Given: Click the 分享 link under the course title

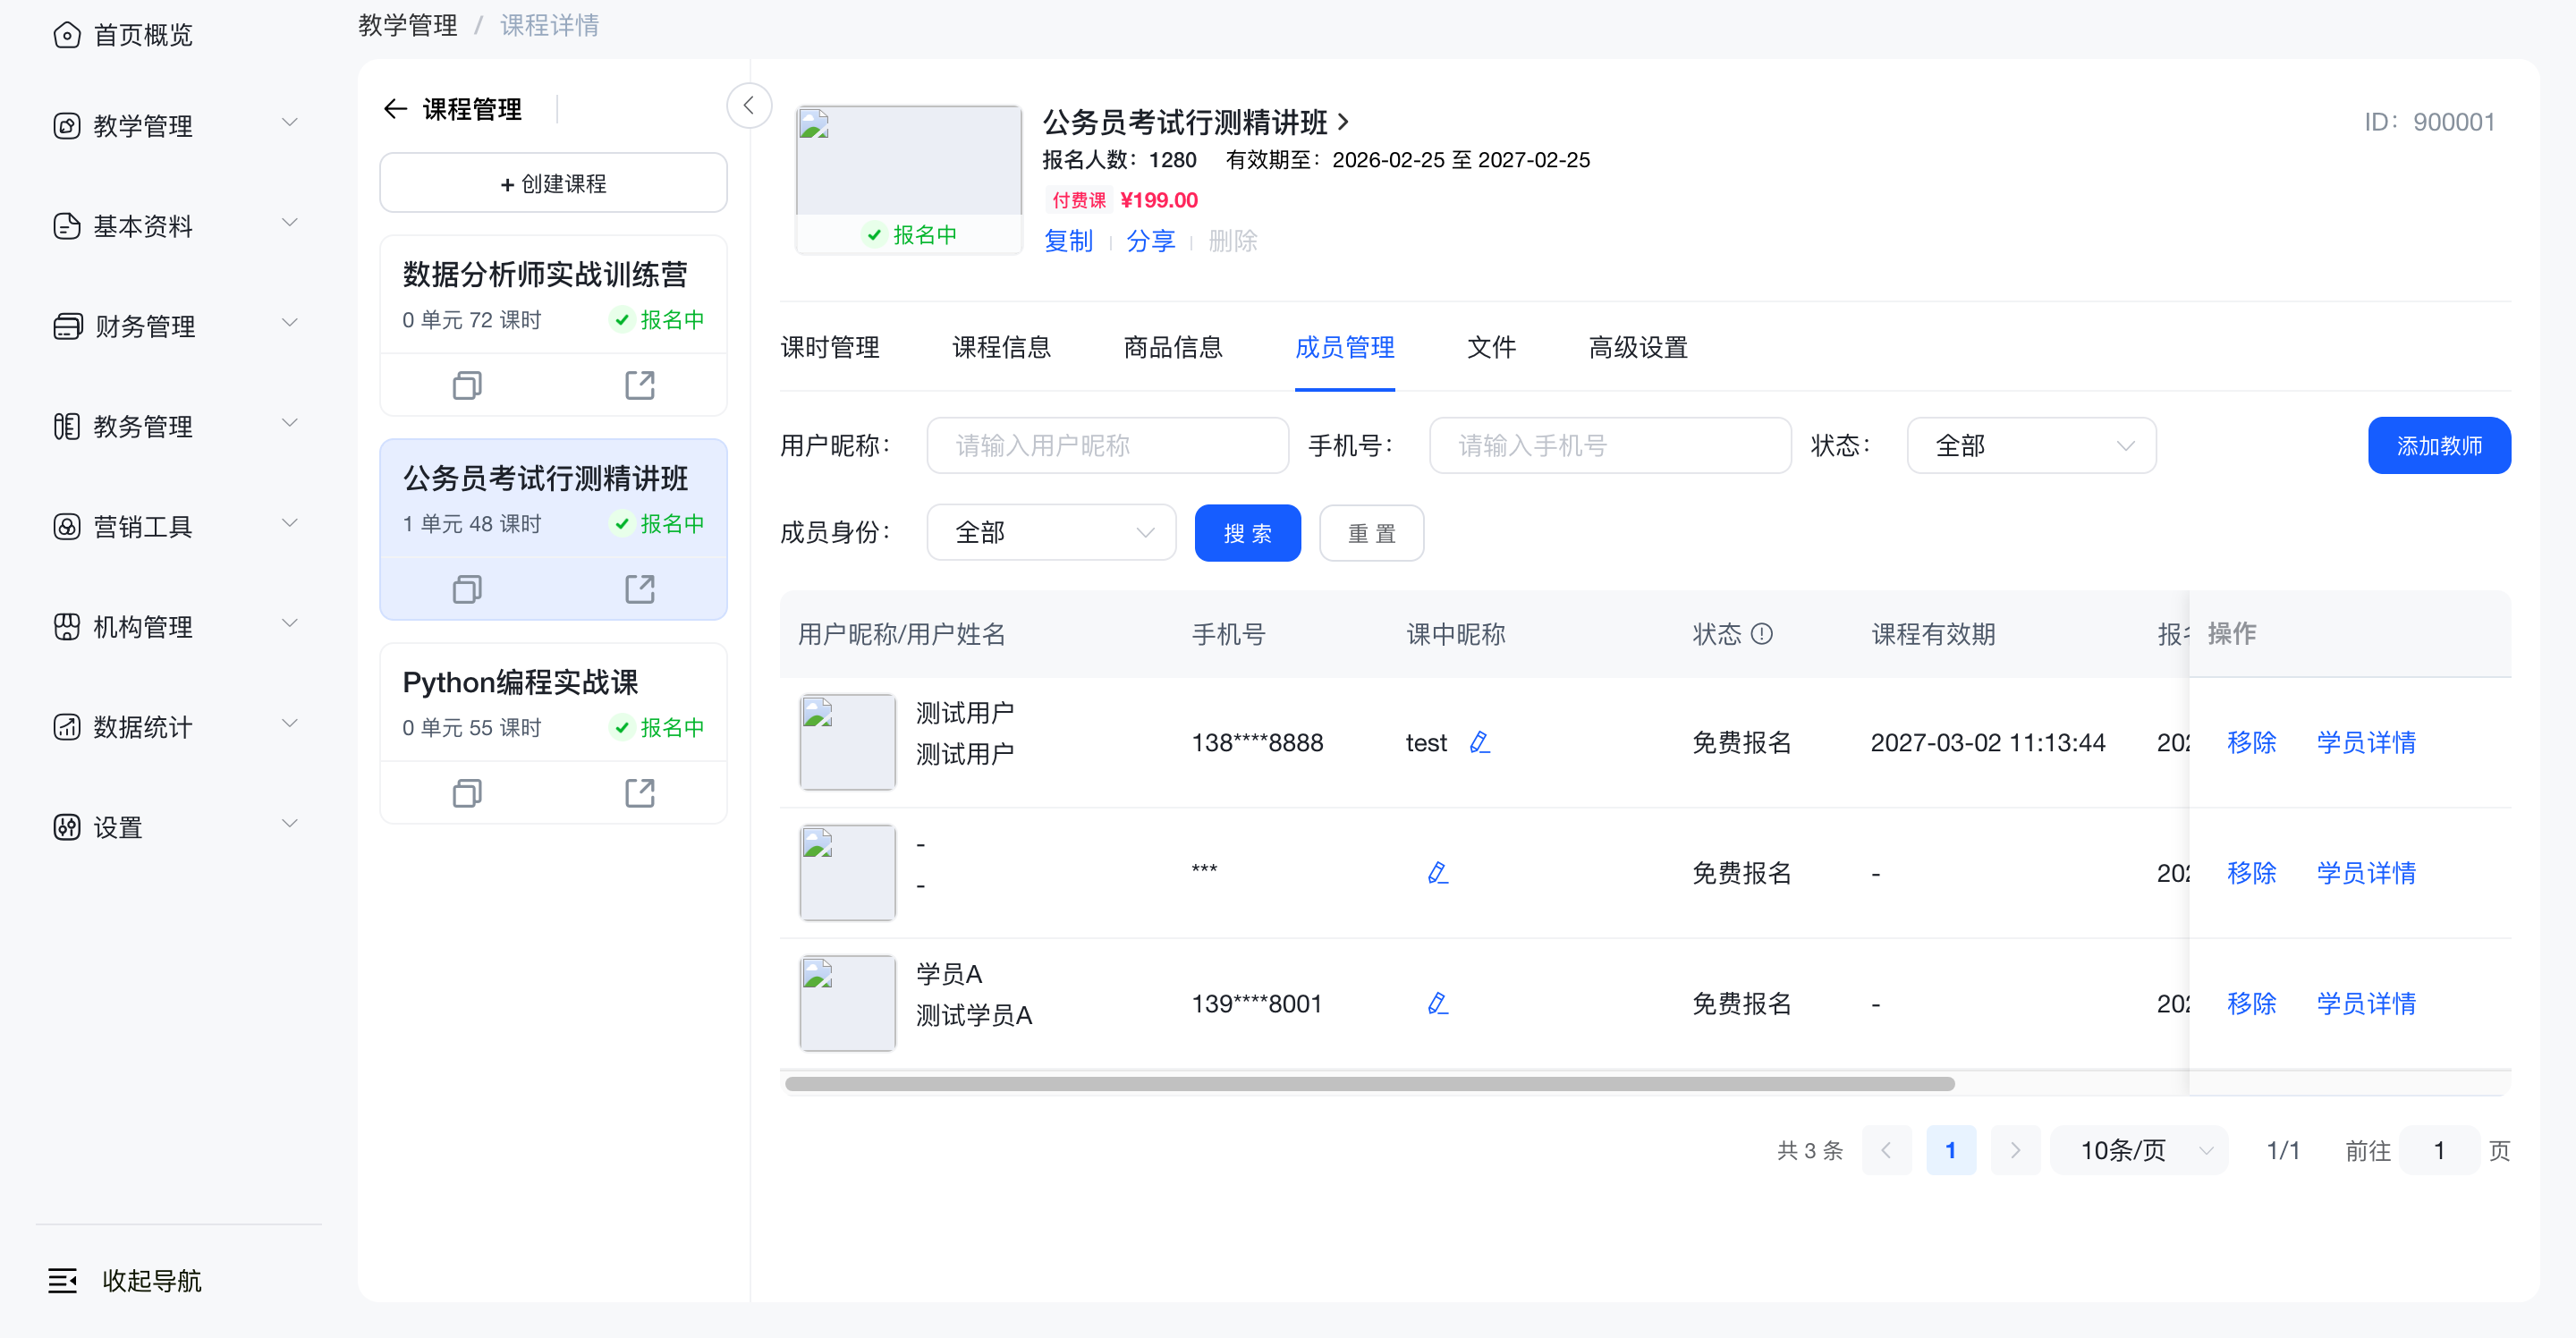Looking at the screenshot, I should coord(1151,241).
